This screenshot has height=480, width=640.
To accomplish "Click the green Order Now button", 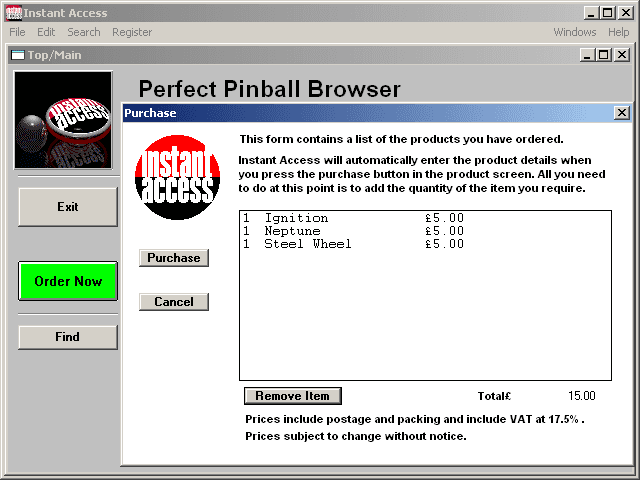I will click(x=68, y=281).
